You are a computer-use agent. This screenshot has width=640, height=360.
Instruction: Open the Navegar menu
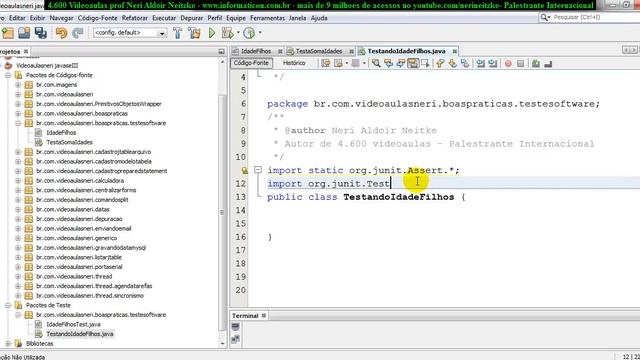[x=61, y=18]
